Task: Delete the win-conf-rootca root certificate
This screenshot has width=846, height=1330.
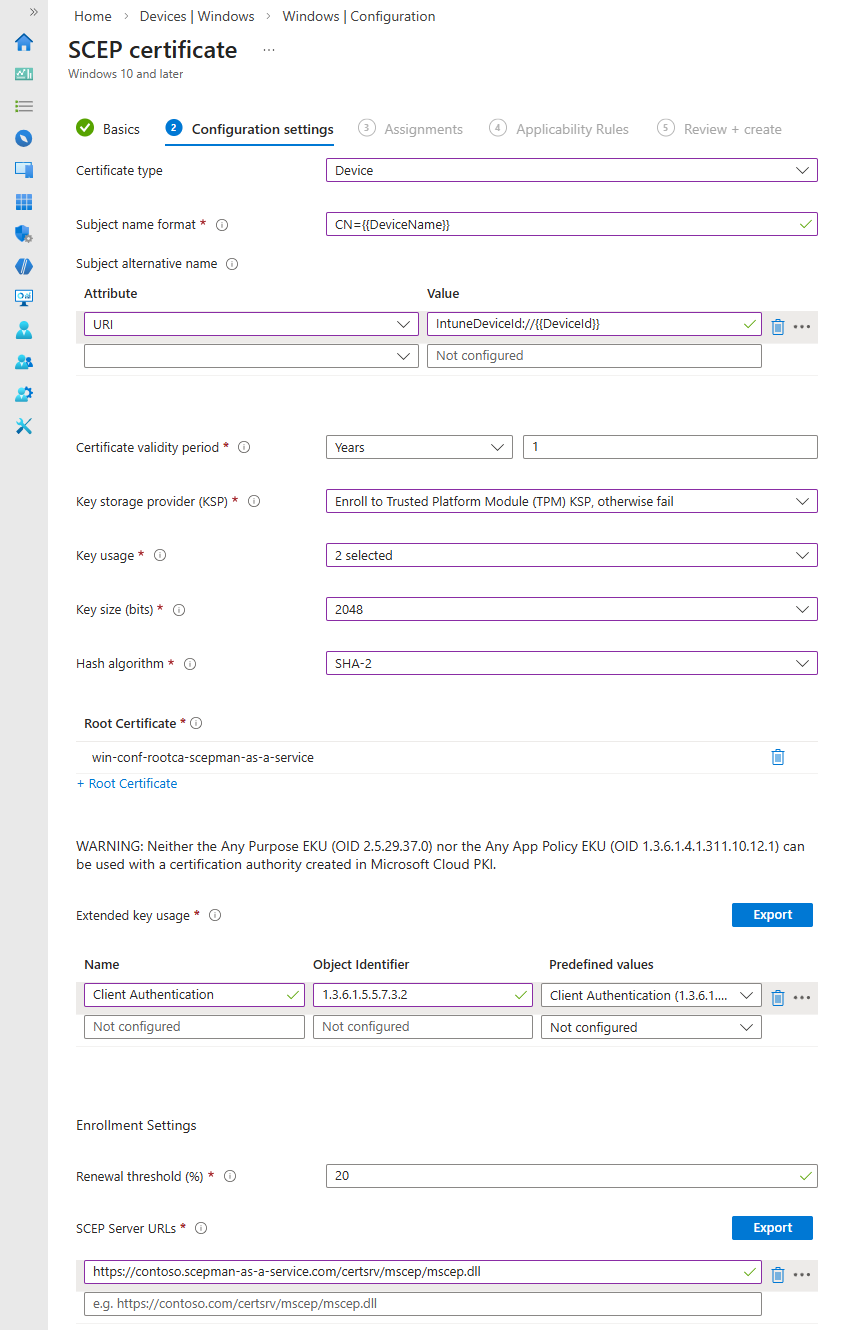Action: [x=778, y=757]
